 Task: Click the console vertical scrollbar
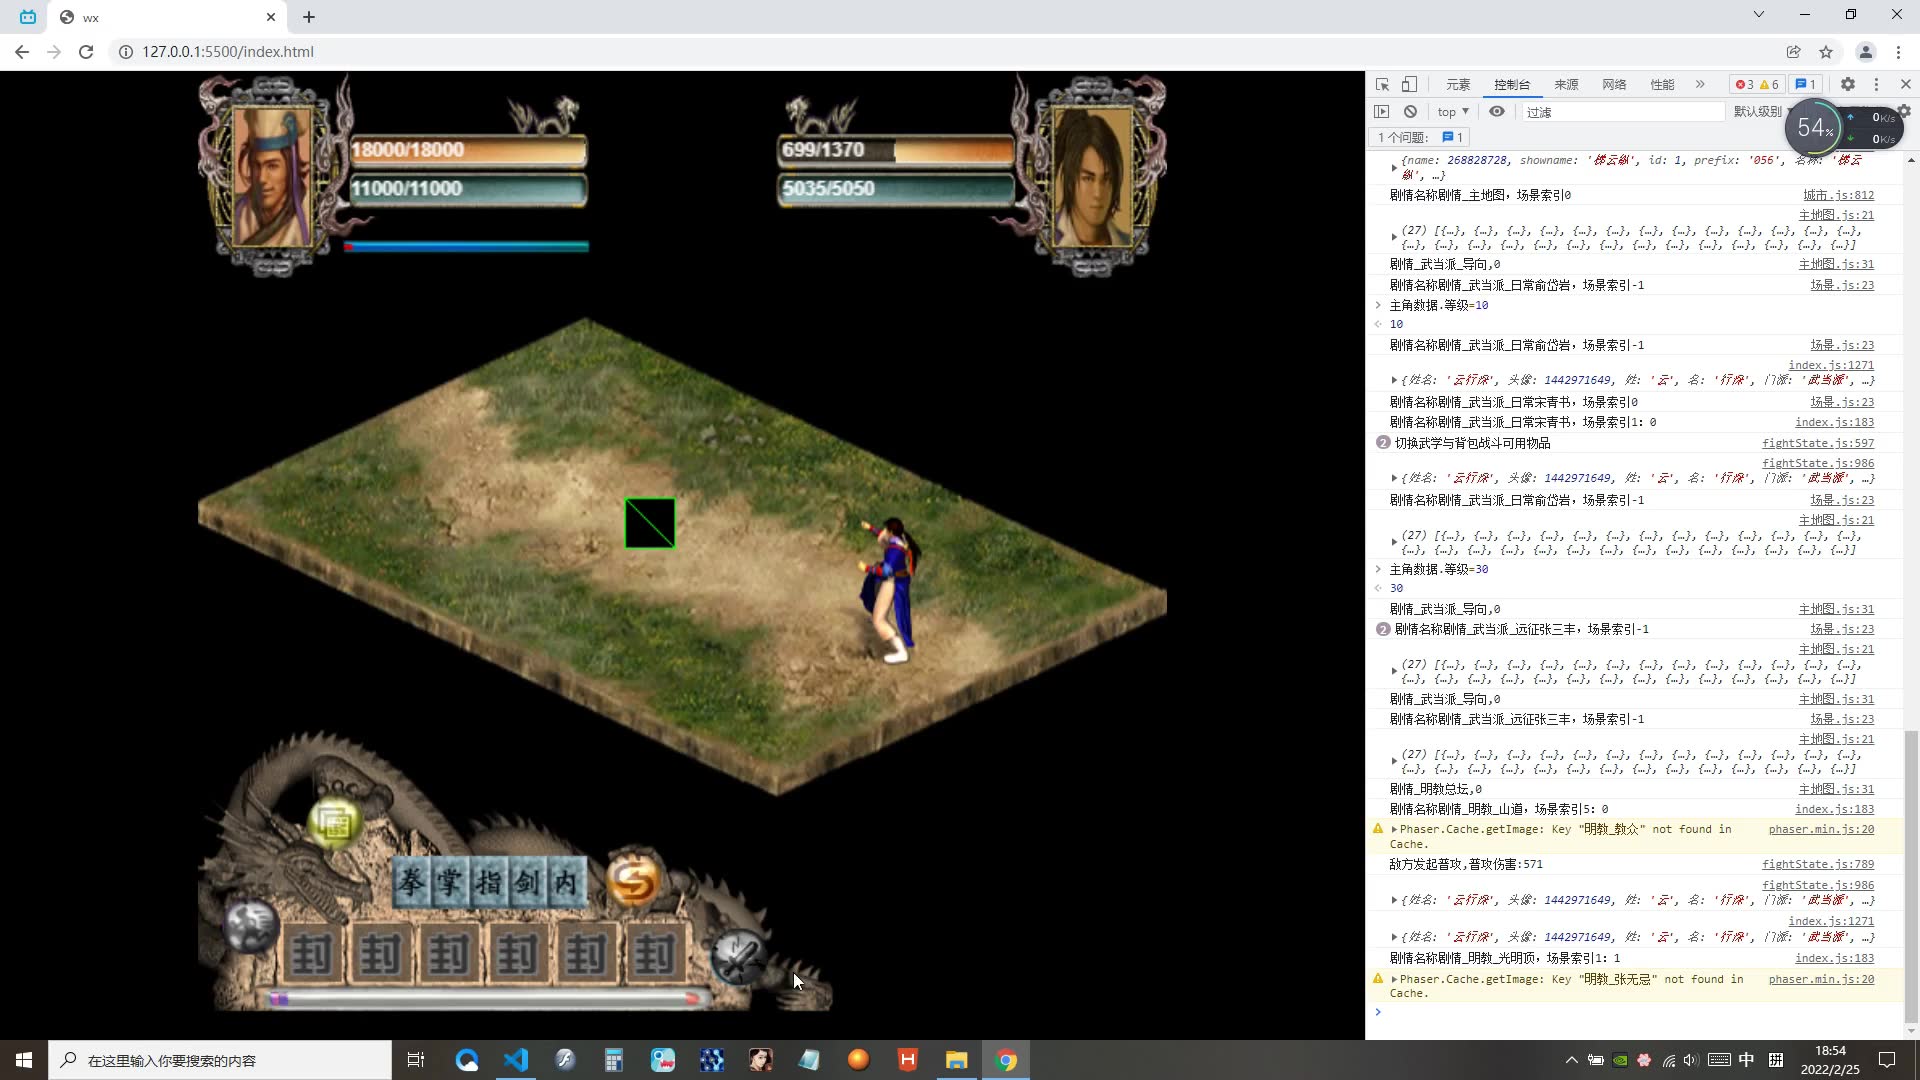[1911, 875]
